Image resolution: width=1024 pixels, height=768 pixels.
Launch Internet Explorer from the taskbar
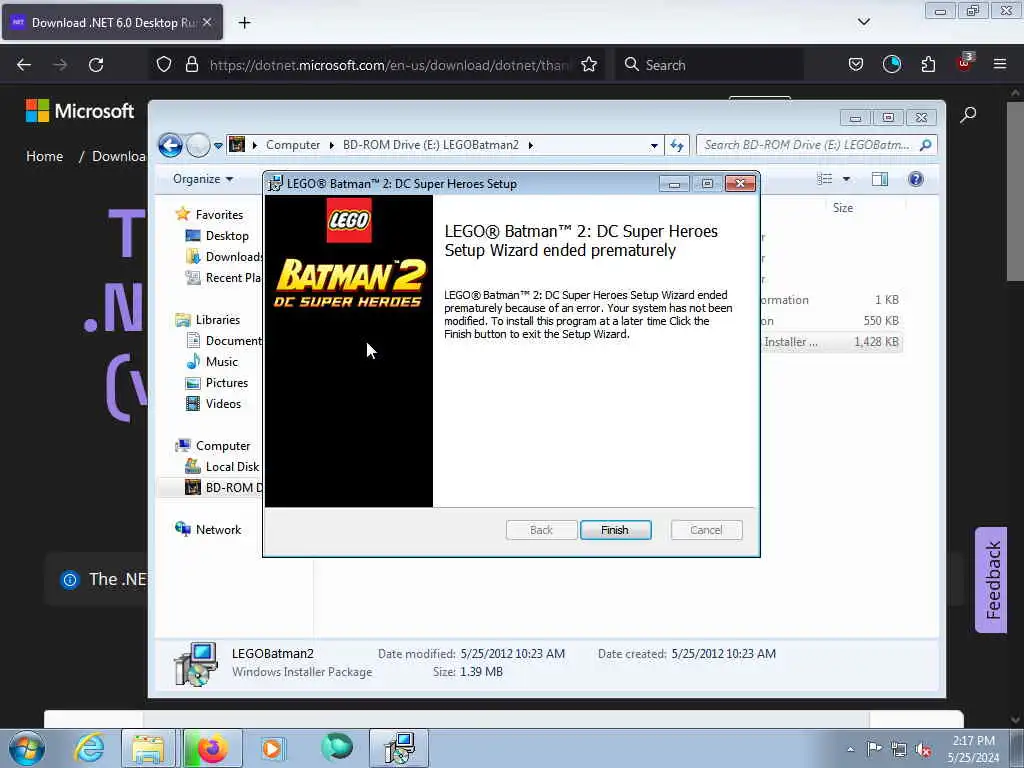pyautogui.click(x=89, y=748)
